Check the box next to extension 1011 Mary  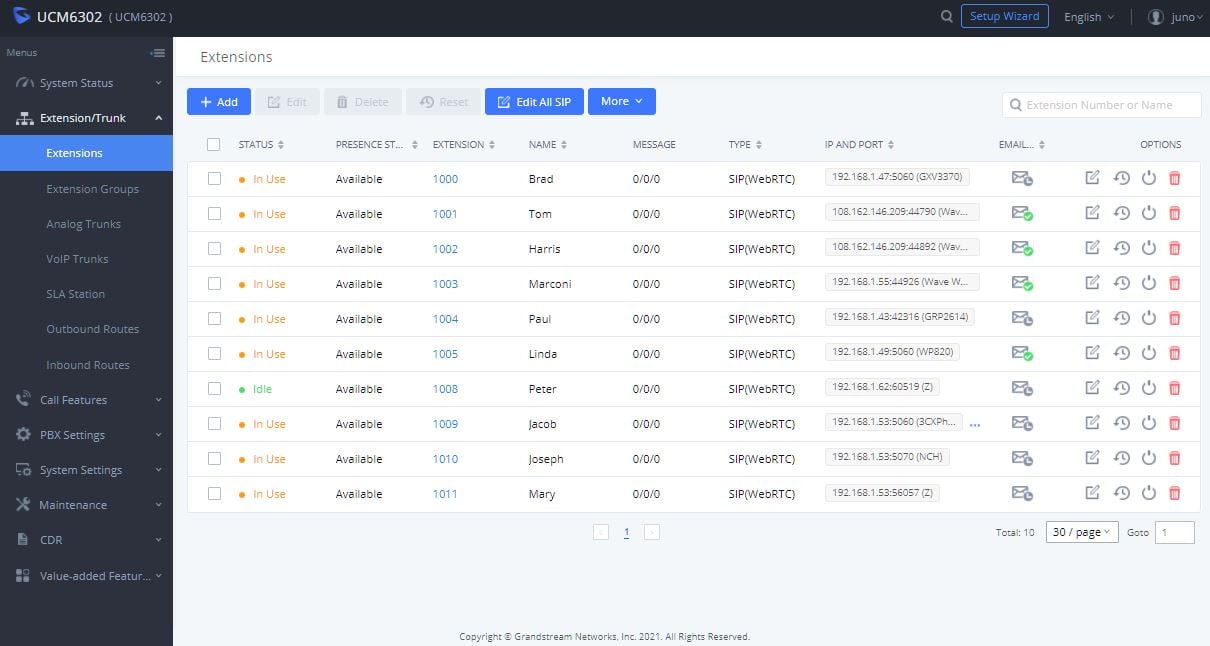pos(214,493)
